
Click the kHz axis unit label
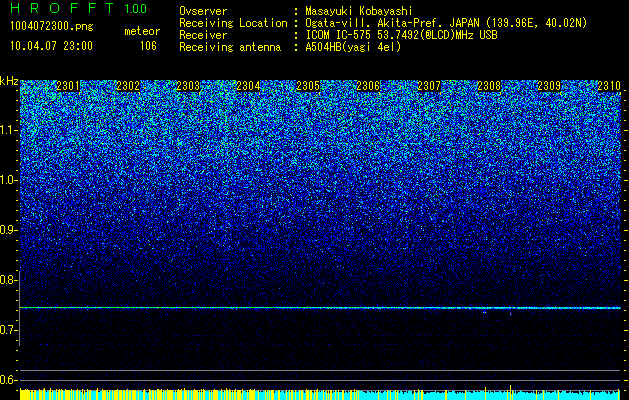click(9, 81)
